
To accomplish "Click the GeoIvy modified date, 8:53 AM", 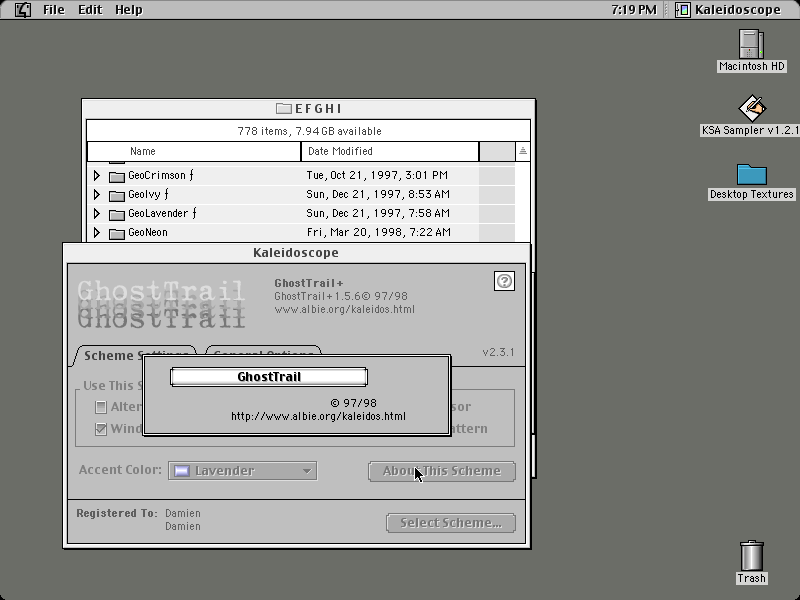I will coord(378,194).
